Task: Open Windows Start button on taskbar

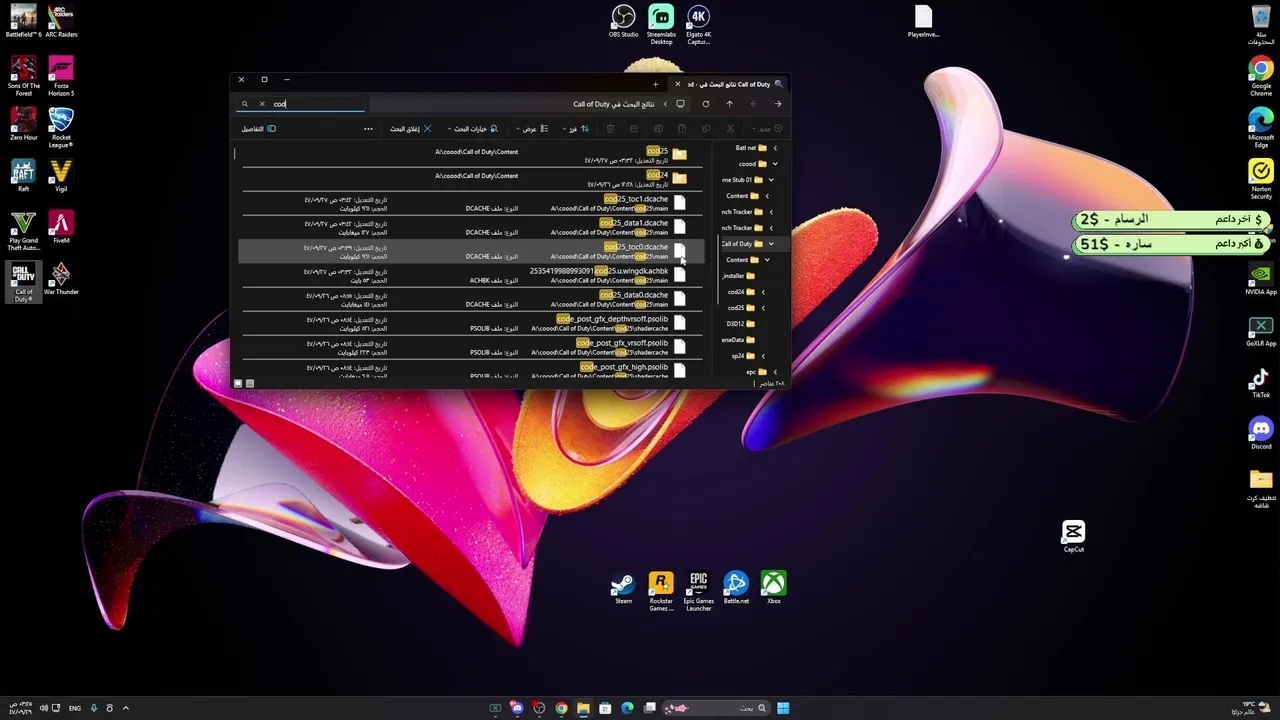Action: point(783,708)
